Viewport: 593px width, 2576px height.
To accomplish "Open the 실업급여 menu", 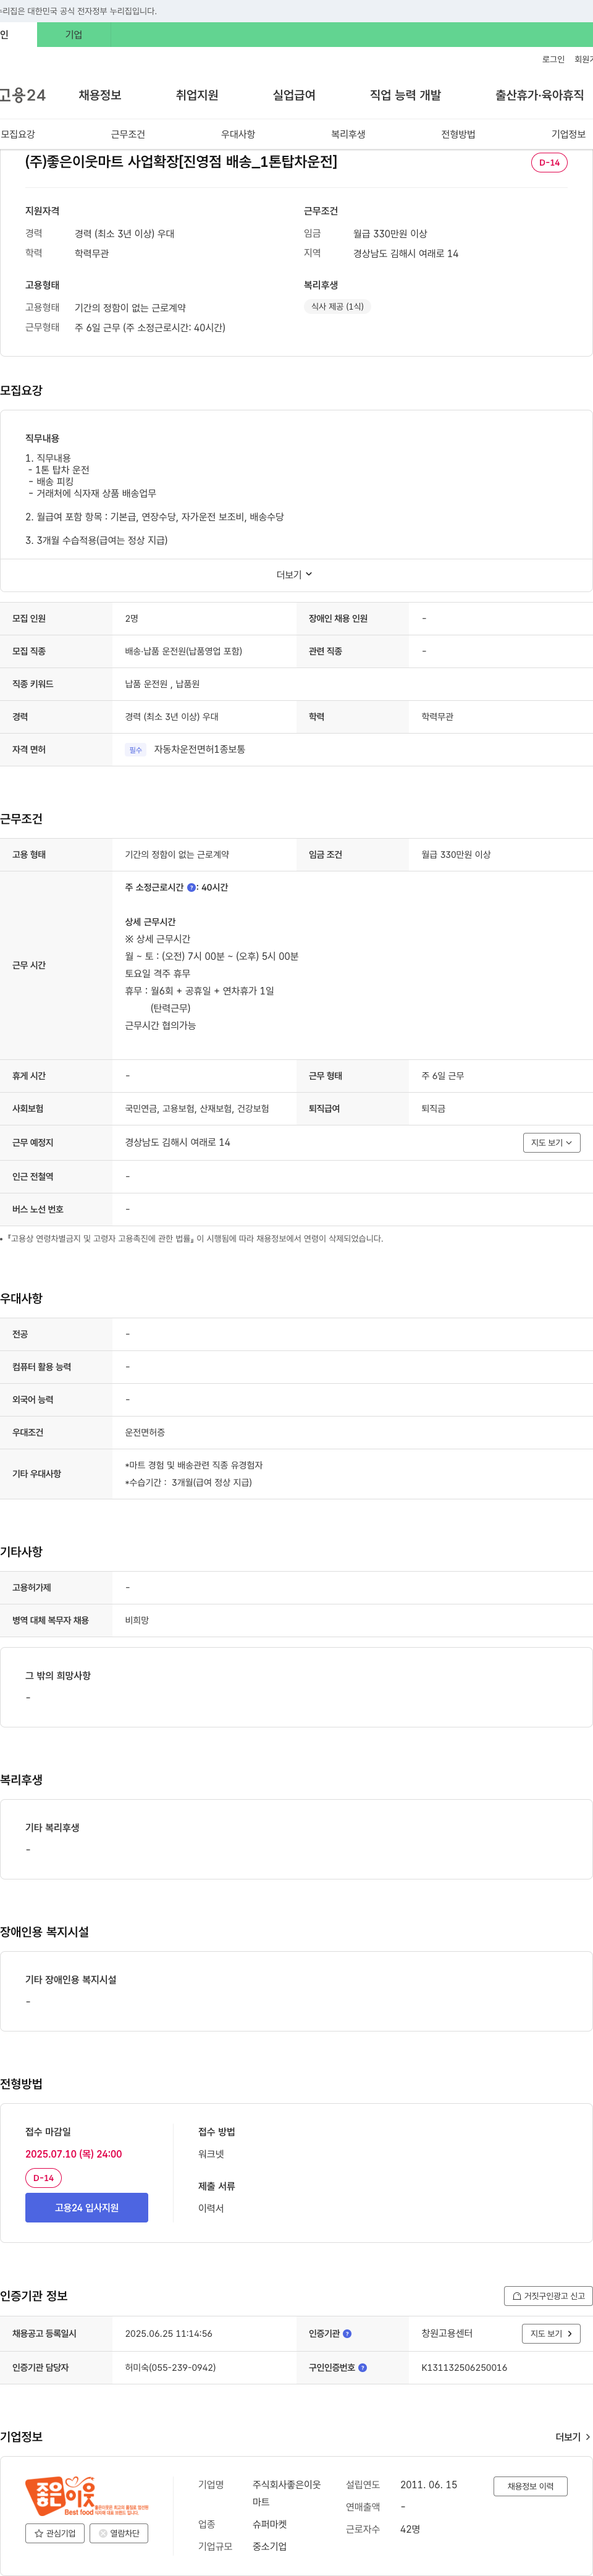I will point(294,95).
